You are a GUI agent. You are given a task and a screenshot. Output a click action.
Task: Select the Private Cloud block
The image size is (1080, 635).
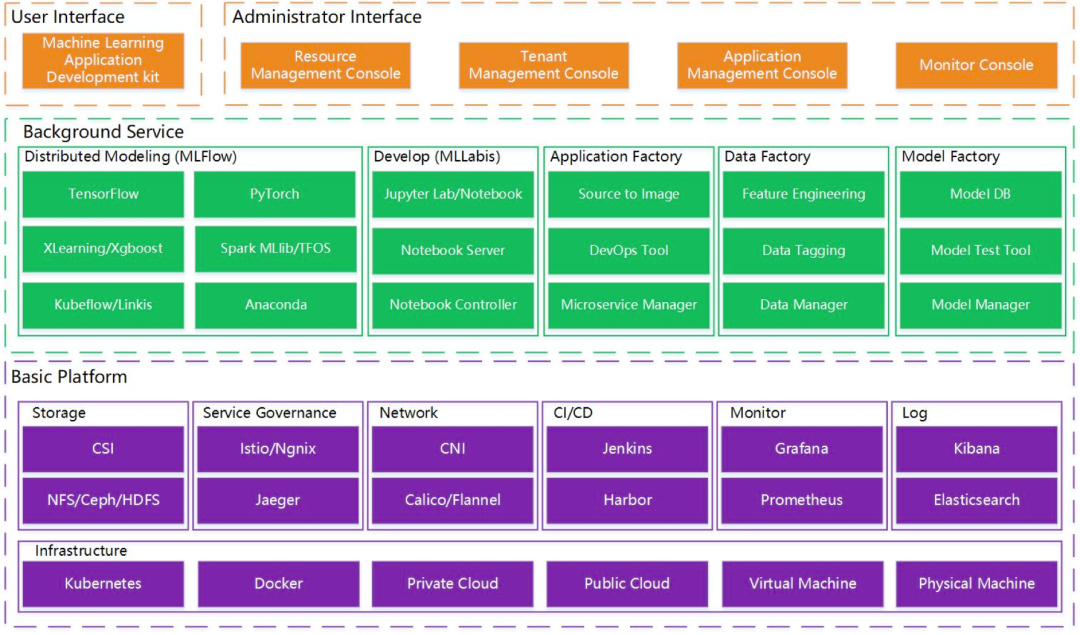point(453,584)
